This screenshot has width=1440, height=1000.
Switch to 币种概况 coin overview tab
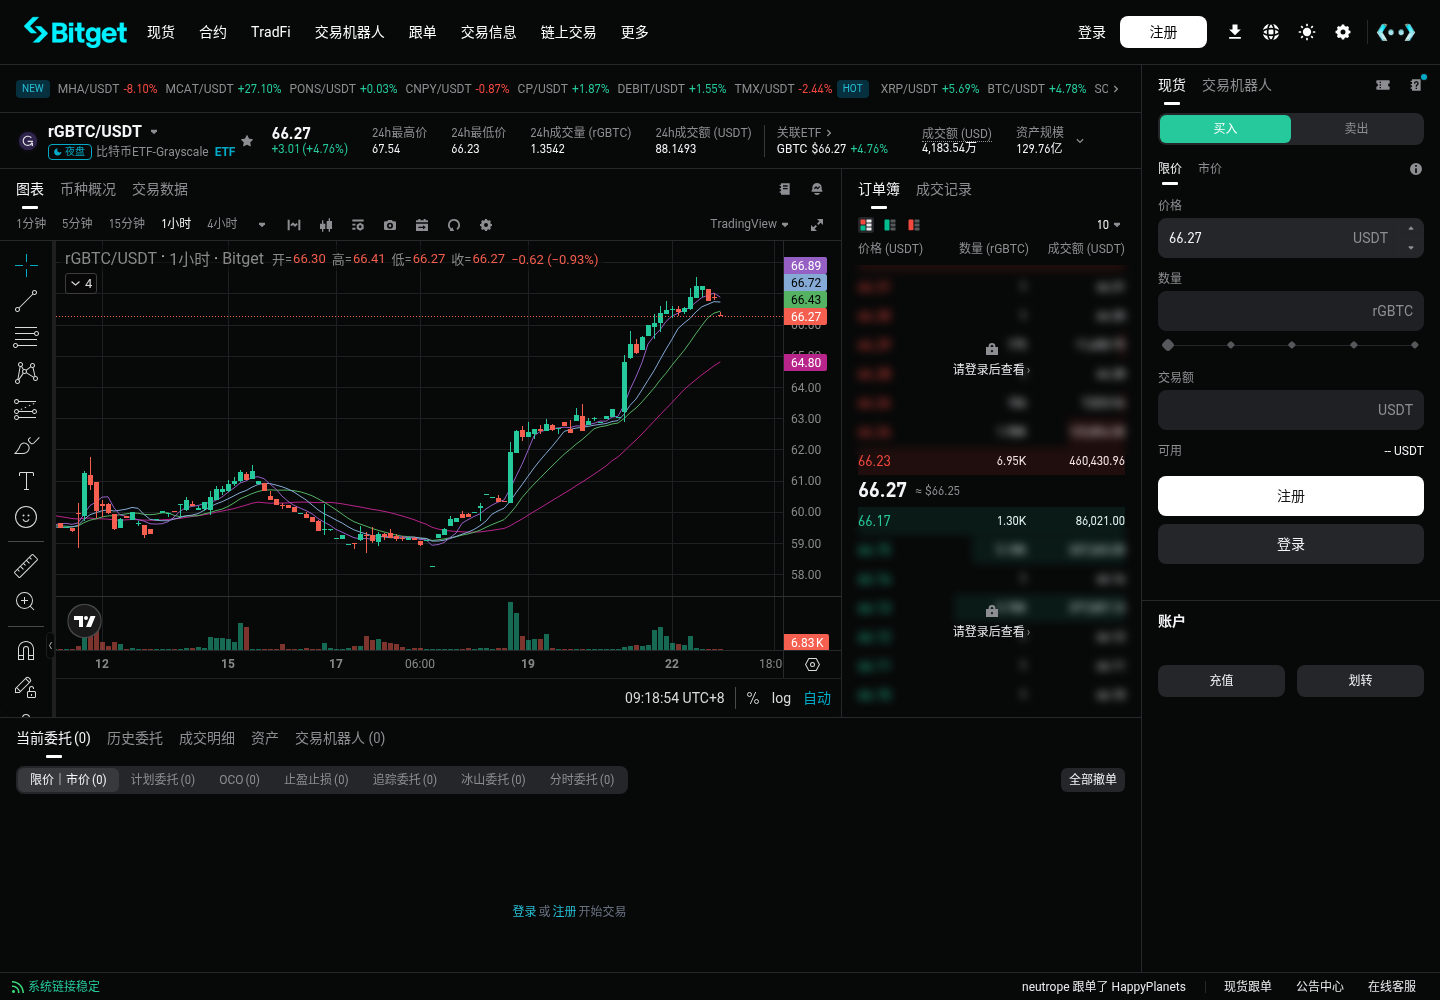click(x=88, y=189)
